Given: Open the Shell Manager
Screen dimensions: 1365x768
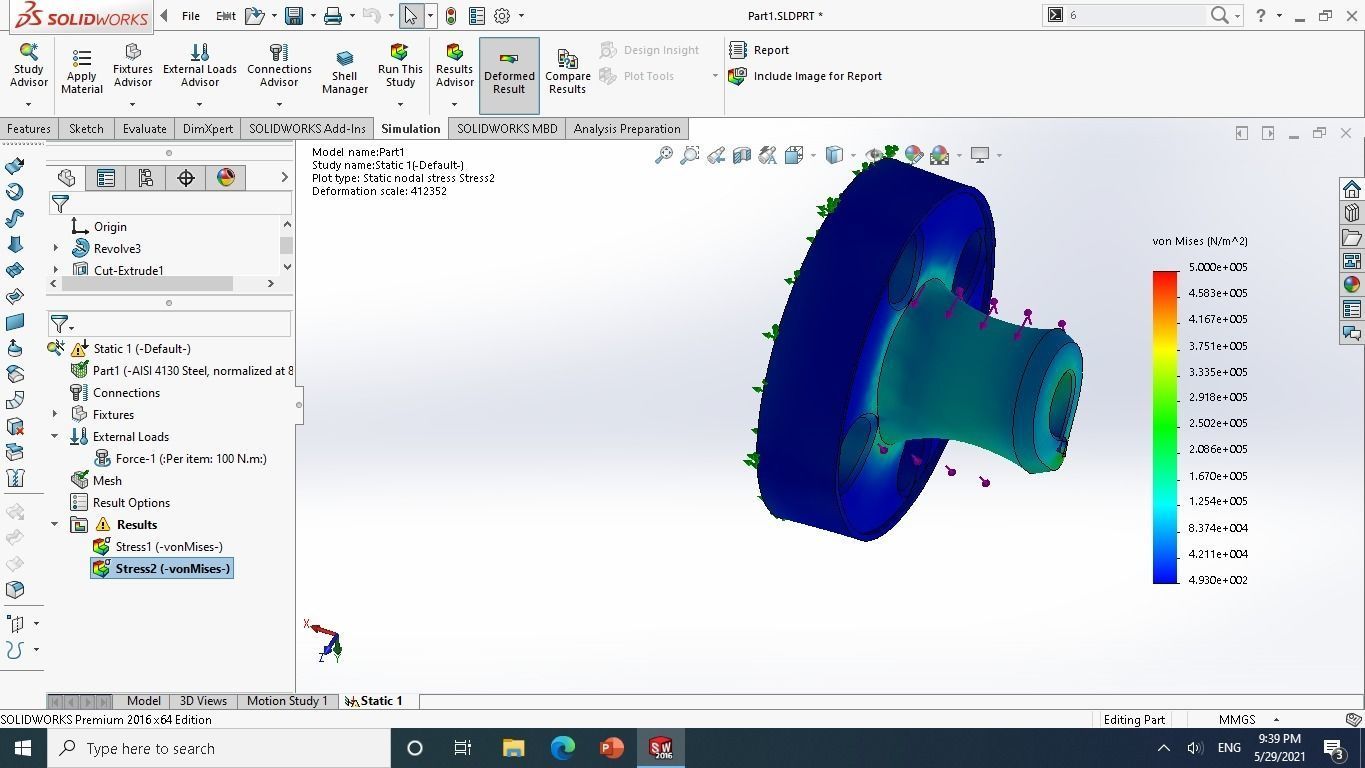Looking at the screenshot, I should click(x=345, y=72).
